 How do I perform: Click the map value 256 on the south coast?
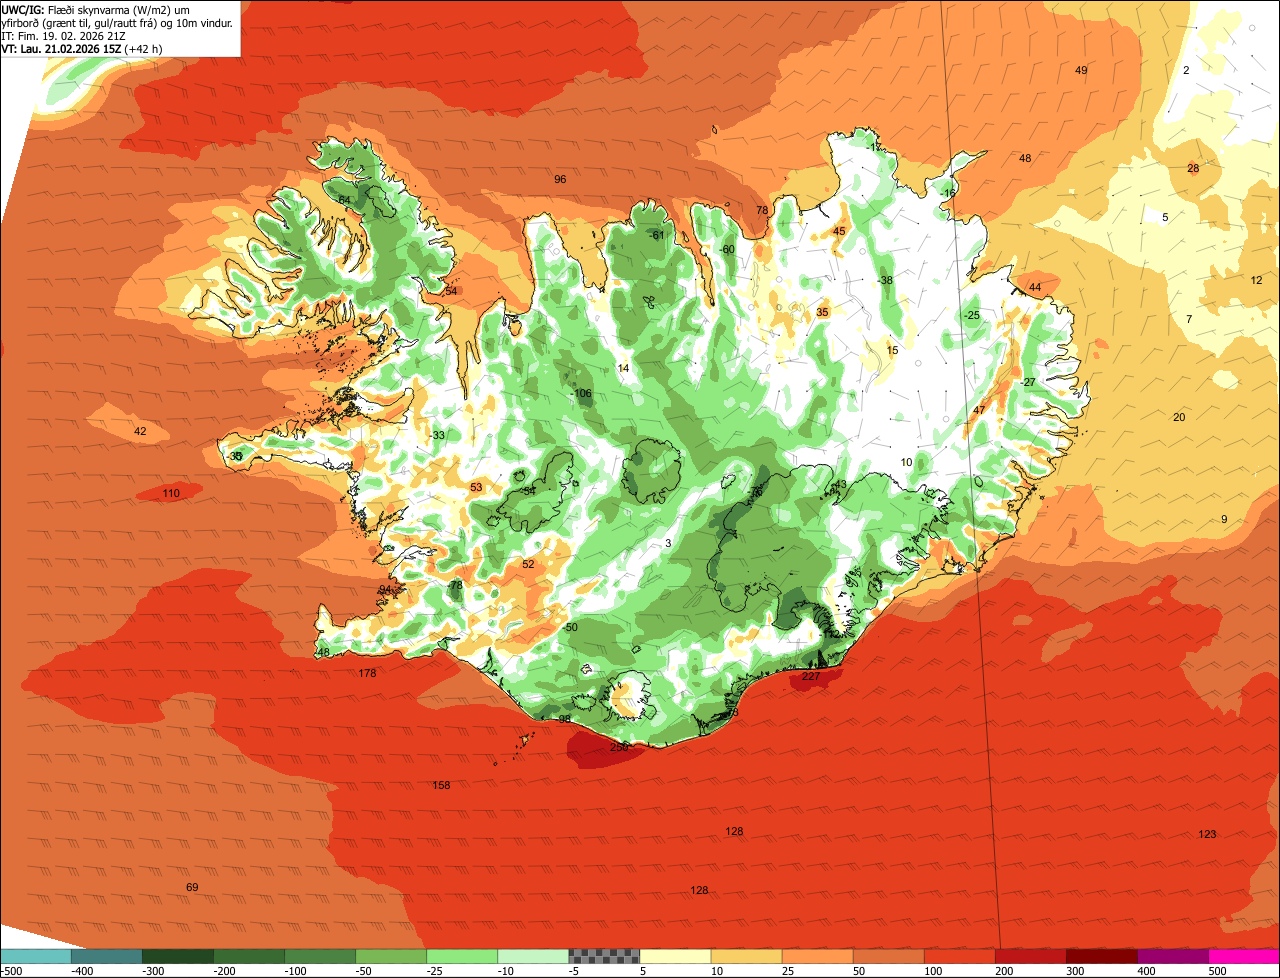click(x=619, y=748)
